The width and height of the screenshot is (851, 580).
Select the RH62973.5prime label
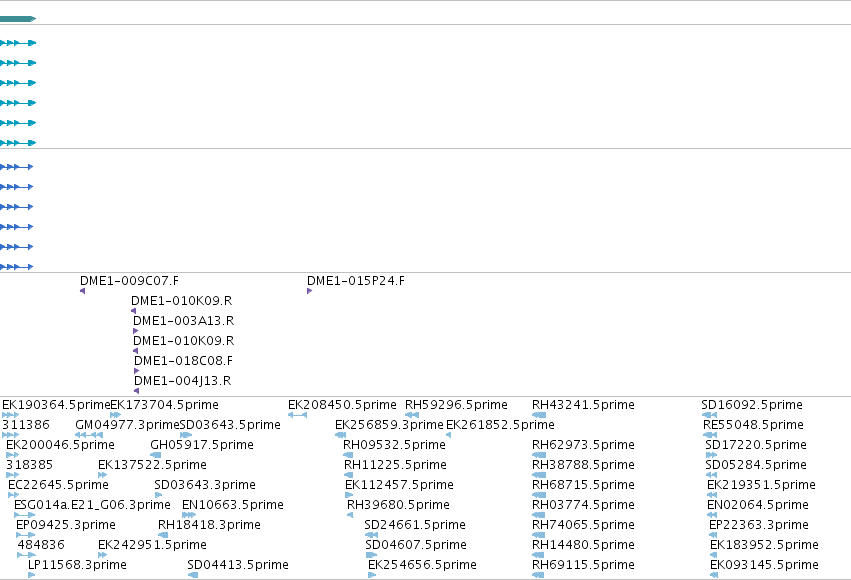click(583, 445)
